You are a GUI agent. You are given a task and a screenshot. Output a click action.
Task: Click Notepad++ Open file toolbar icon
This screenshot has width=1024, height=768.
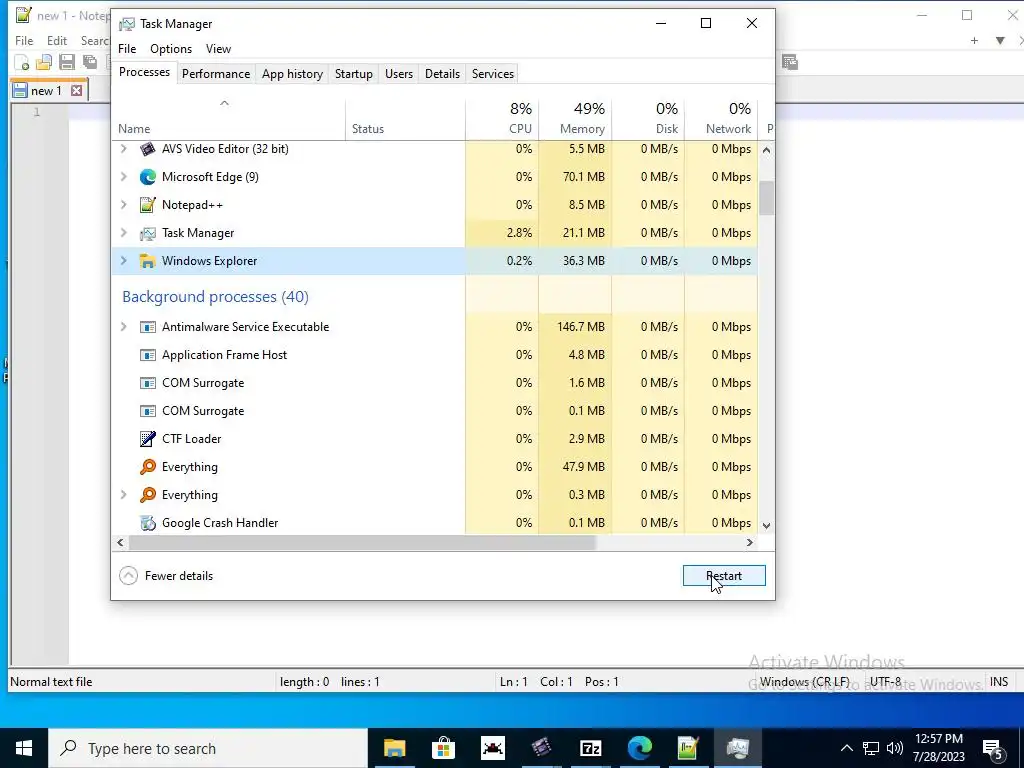click(x=44, y=63)
